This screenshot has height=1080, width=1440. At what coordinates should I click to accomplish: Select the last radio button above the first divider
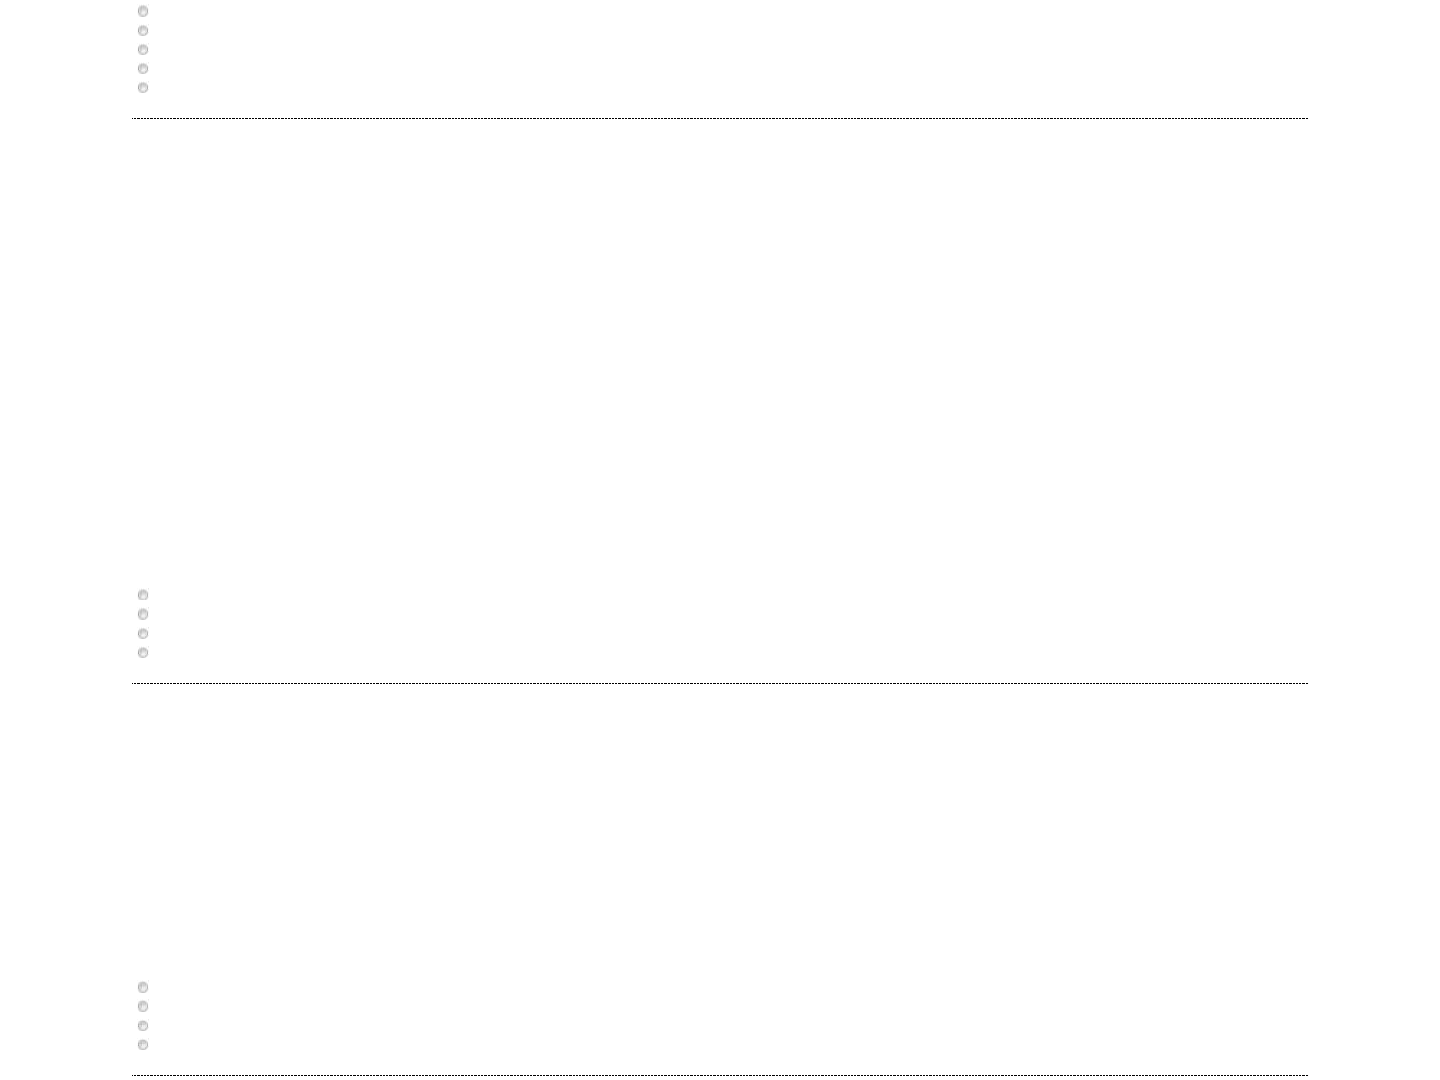tap(143, 88)
